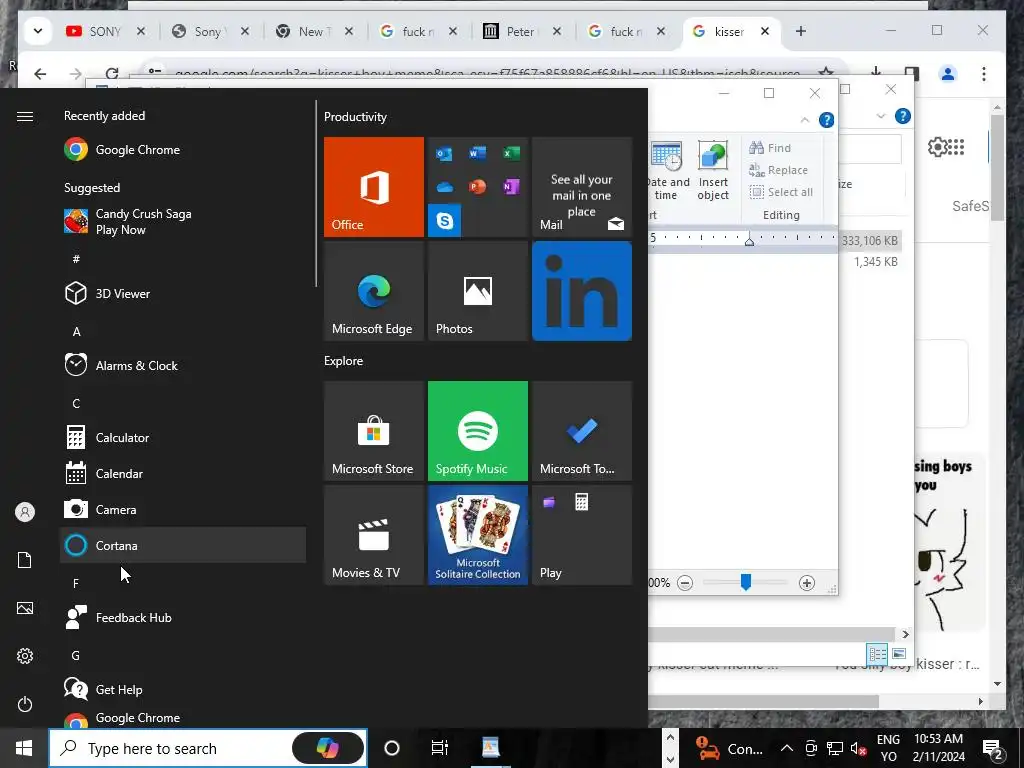The image size is (1024, 768).
Task: Launch Microsoft Solitaire Collection tile
Action: click(x=477, y=535)
